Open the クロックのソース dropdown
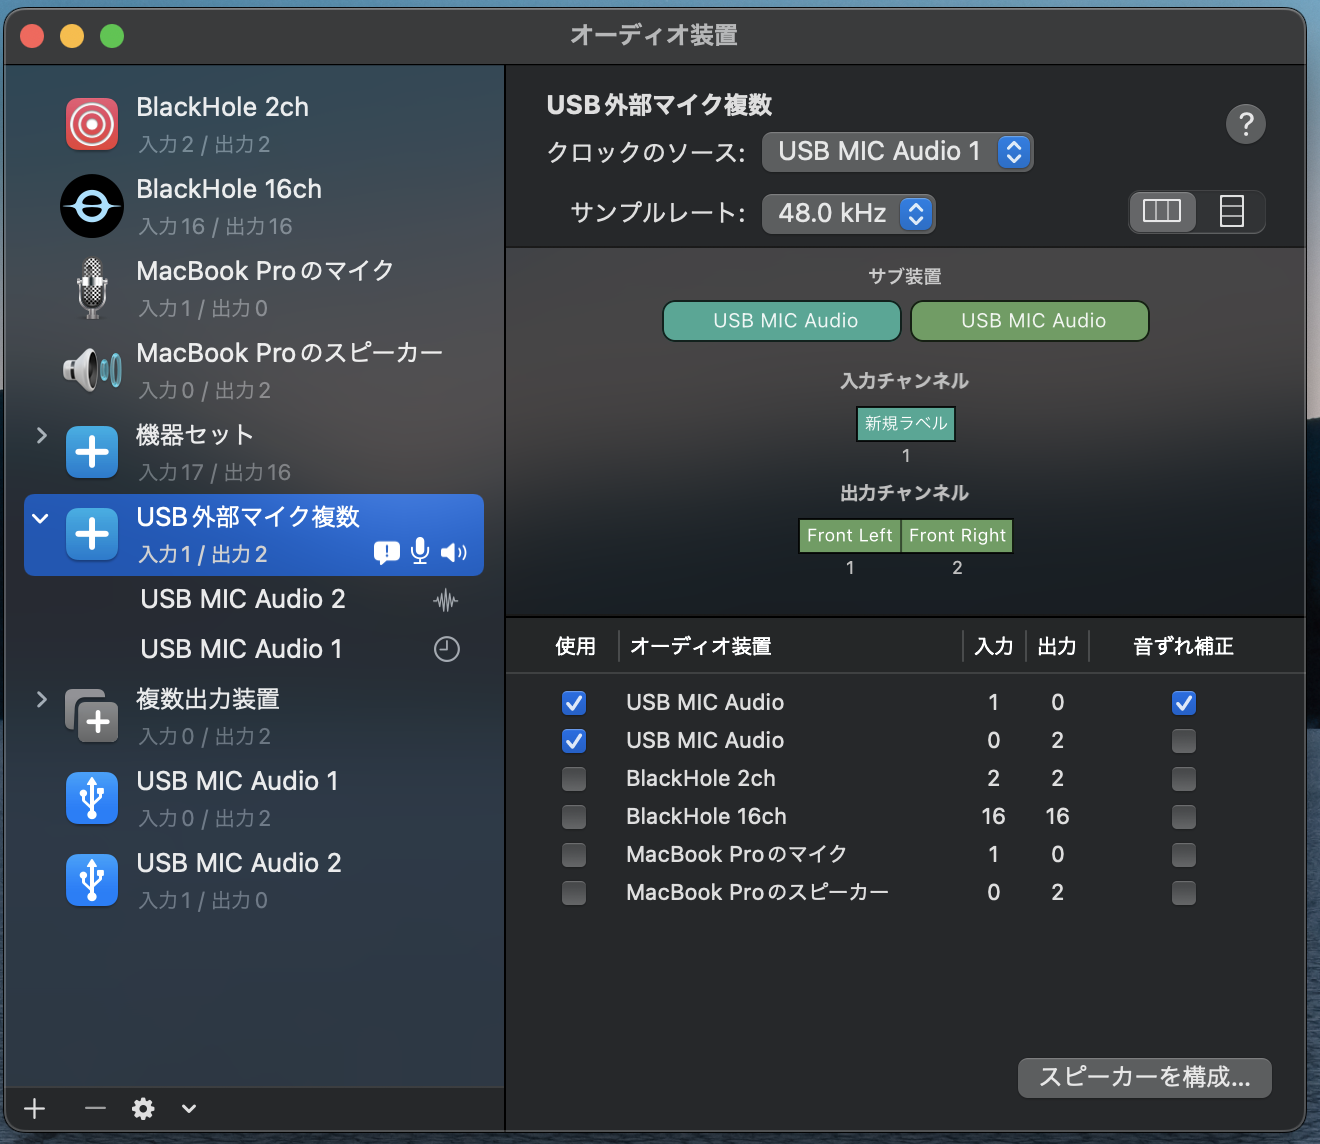The height and width of the screenshot is (1144, 1320). pyautogui.click(x=897, y=152)
